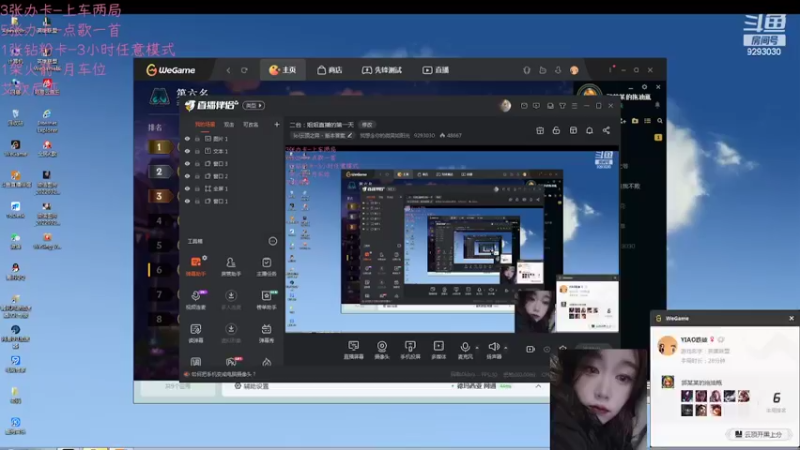Open the WeGame 主页 tab
This screenshot has width=800, height=450.
tap(283, 70)
